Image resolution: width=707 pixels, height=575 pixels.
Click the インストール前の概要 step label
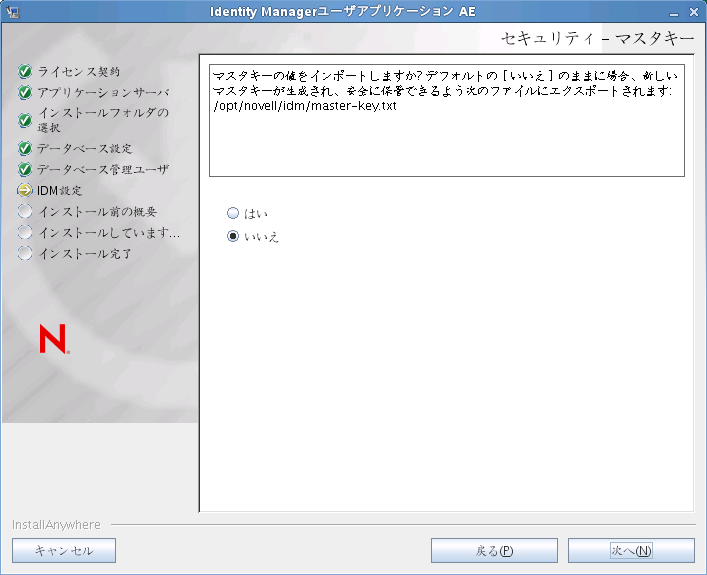pos(97,211)
